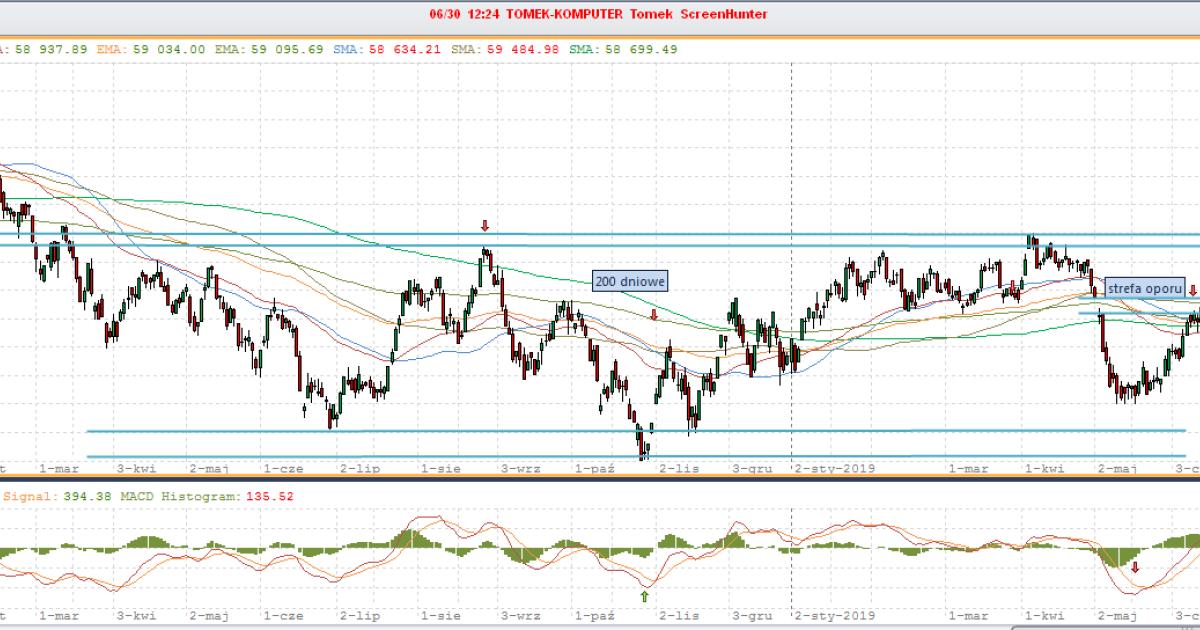This screenshot has height=630, width=1200.
Task: Click the divider between price and MACD panels
Action: pyautogui.click(x=600, y=479)
